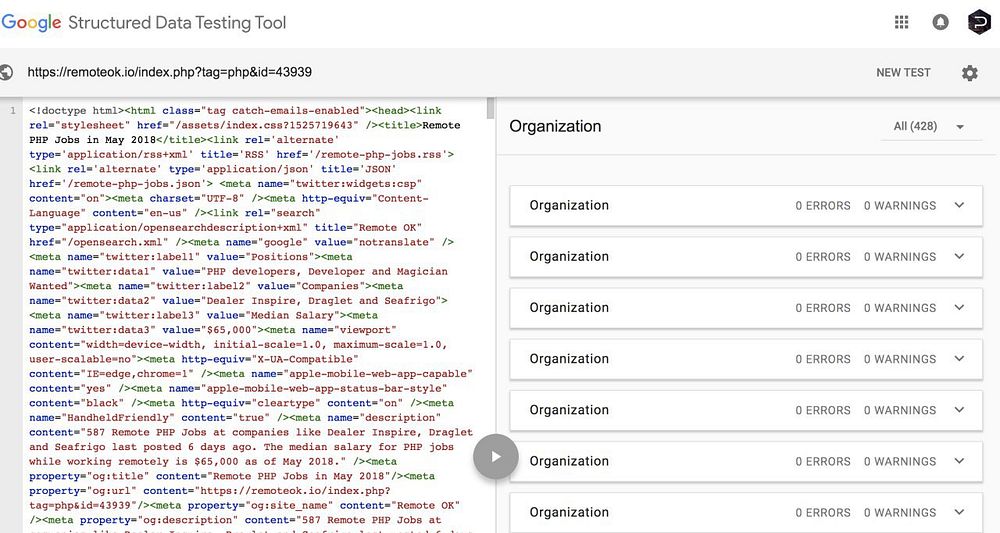Open the All (428) filter dropdown
Screen dimensions: 1000x533
(x=930, y=127)
